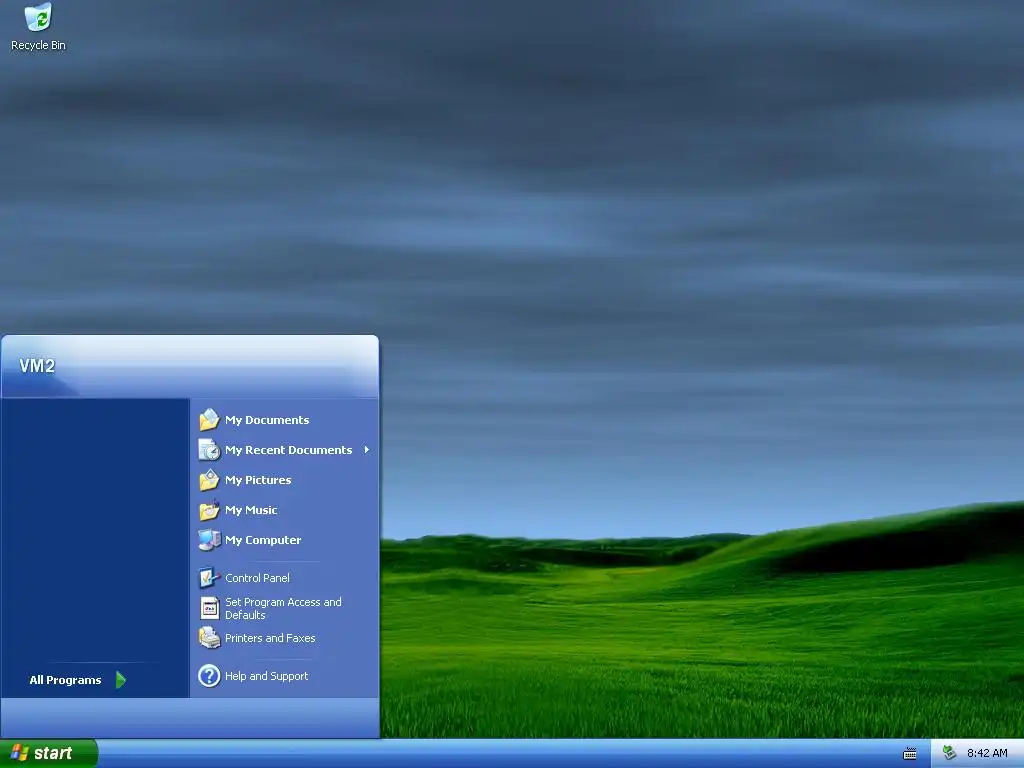Screen dimensions: 1024x768
Task: Choose My Music in the Start menu
Action: (x=285, y=509)
